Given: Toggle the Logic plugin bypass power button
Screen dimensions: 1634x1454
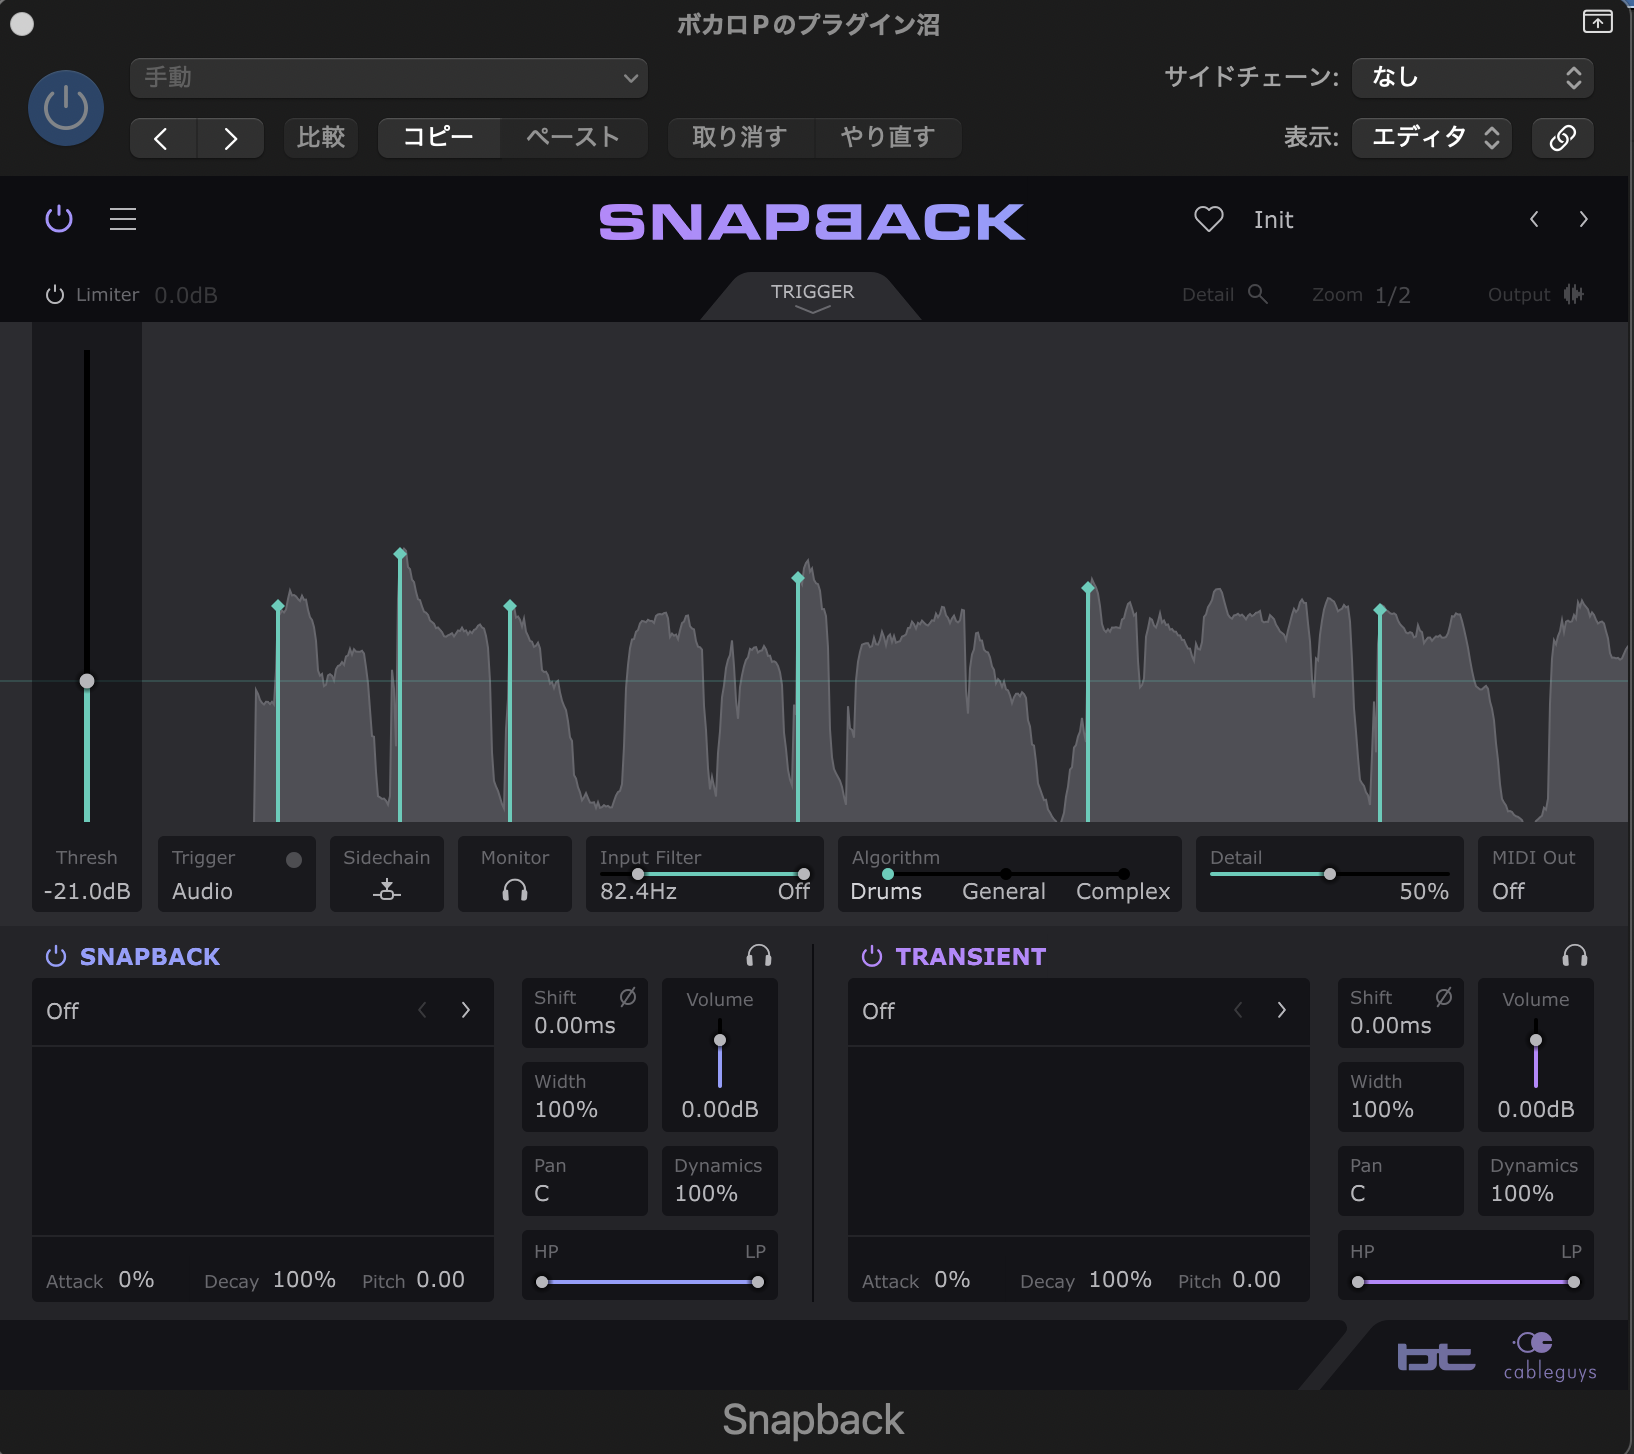Looking at the screenshot, I should click(66, 108).
